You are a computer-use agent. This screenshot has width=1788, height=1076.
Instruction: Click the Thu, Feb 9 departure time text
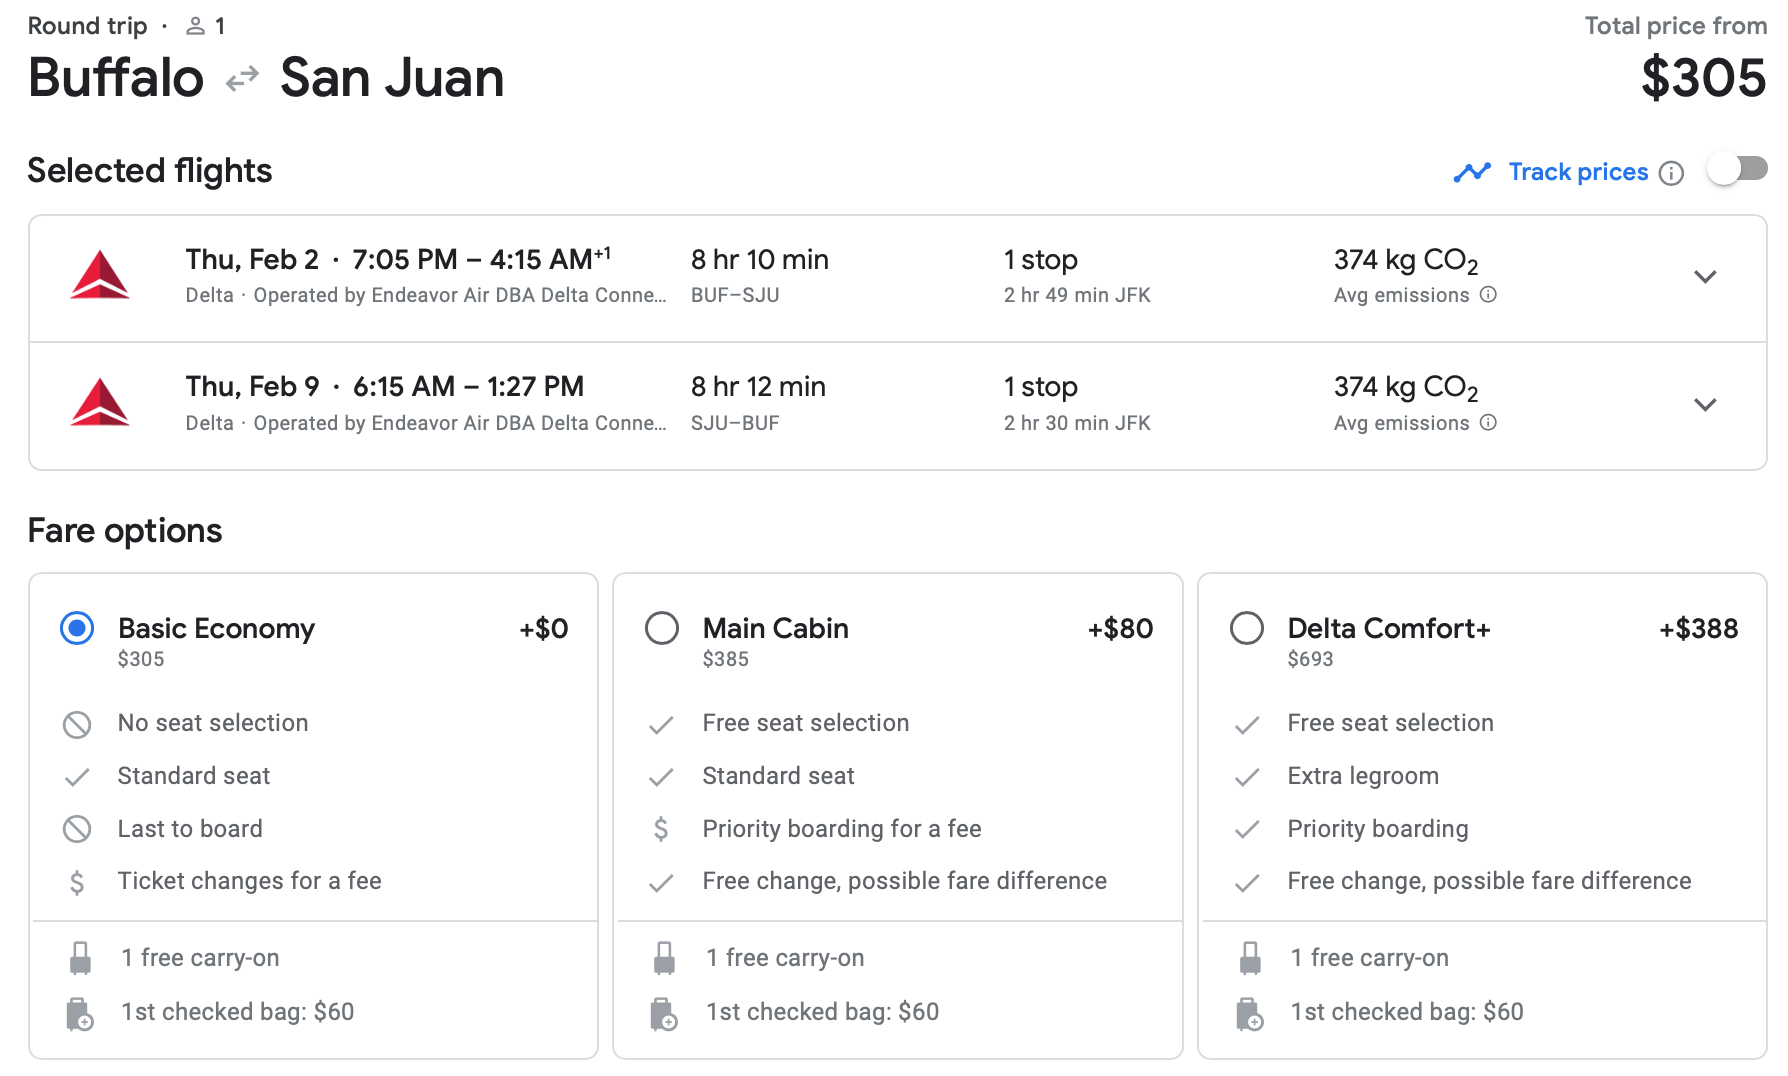(385, 386)
